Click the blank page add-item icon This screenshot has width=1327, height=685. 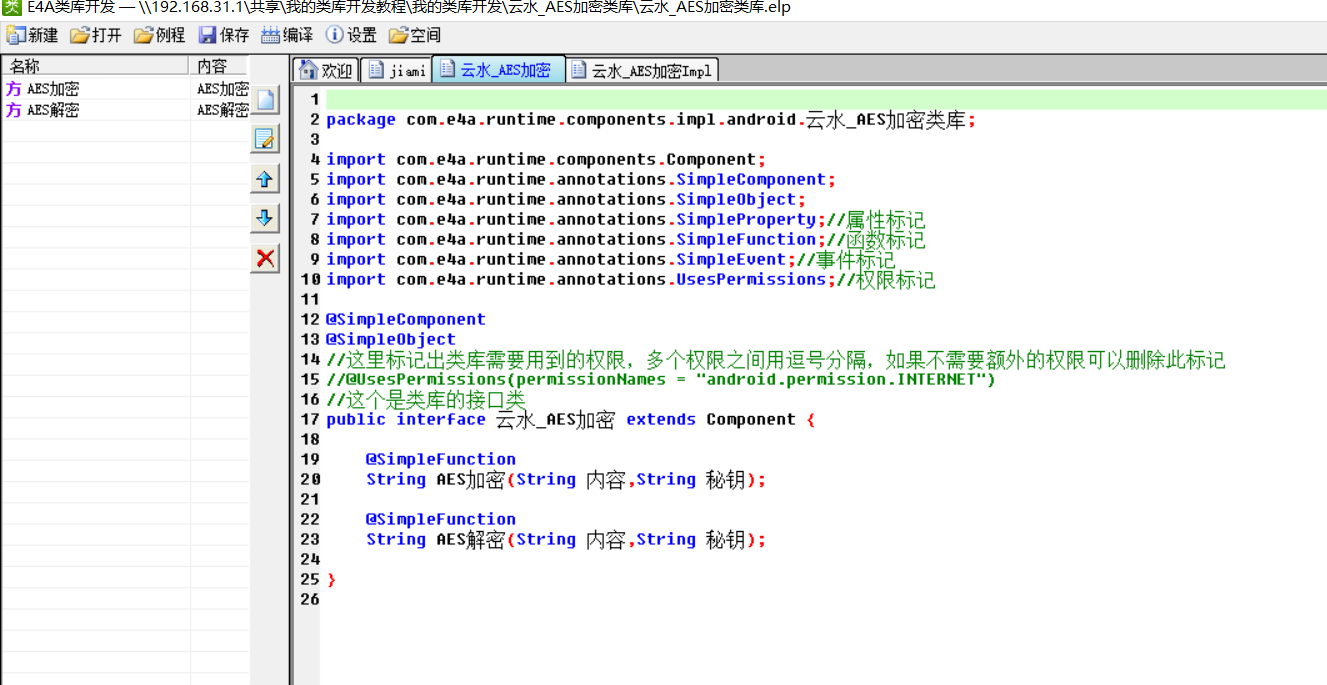[265, 100]
